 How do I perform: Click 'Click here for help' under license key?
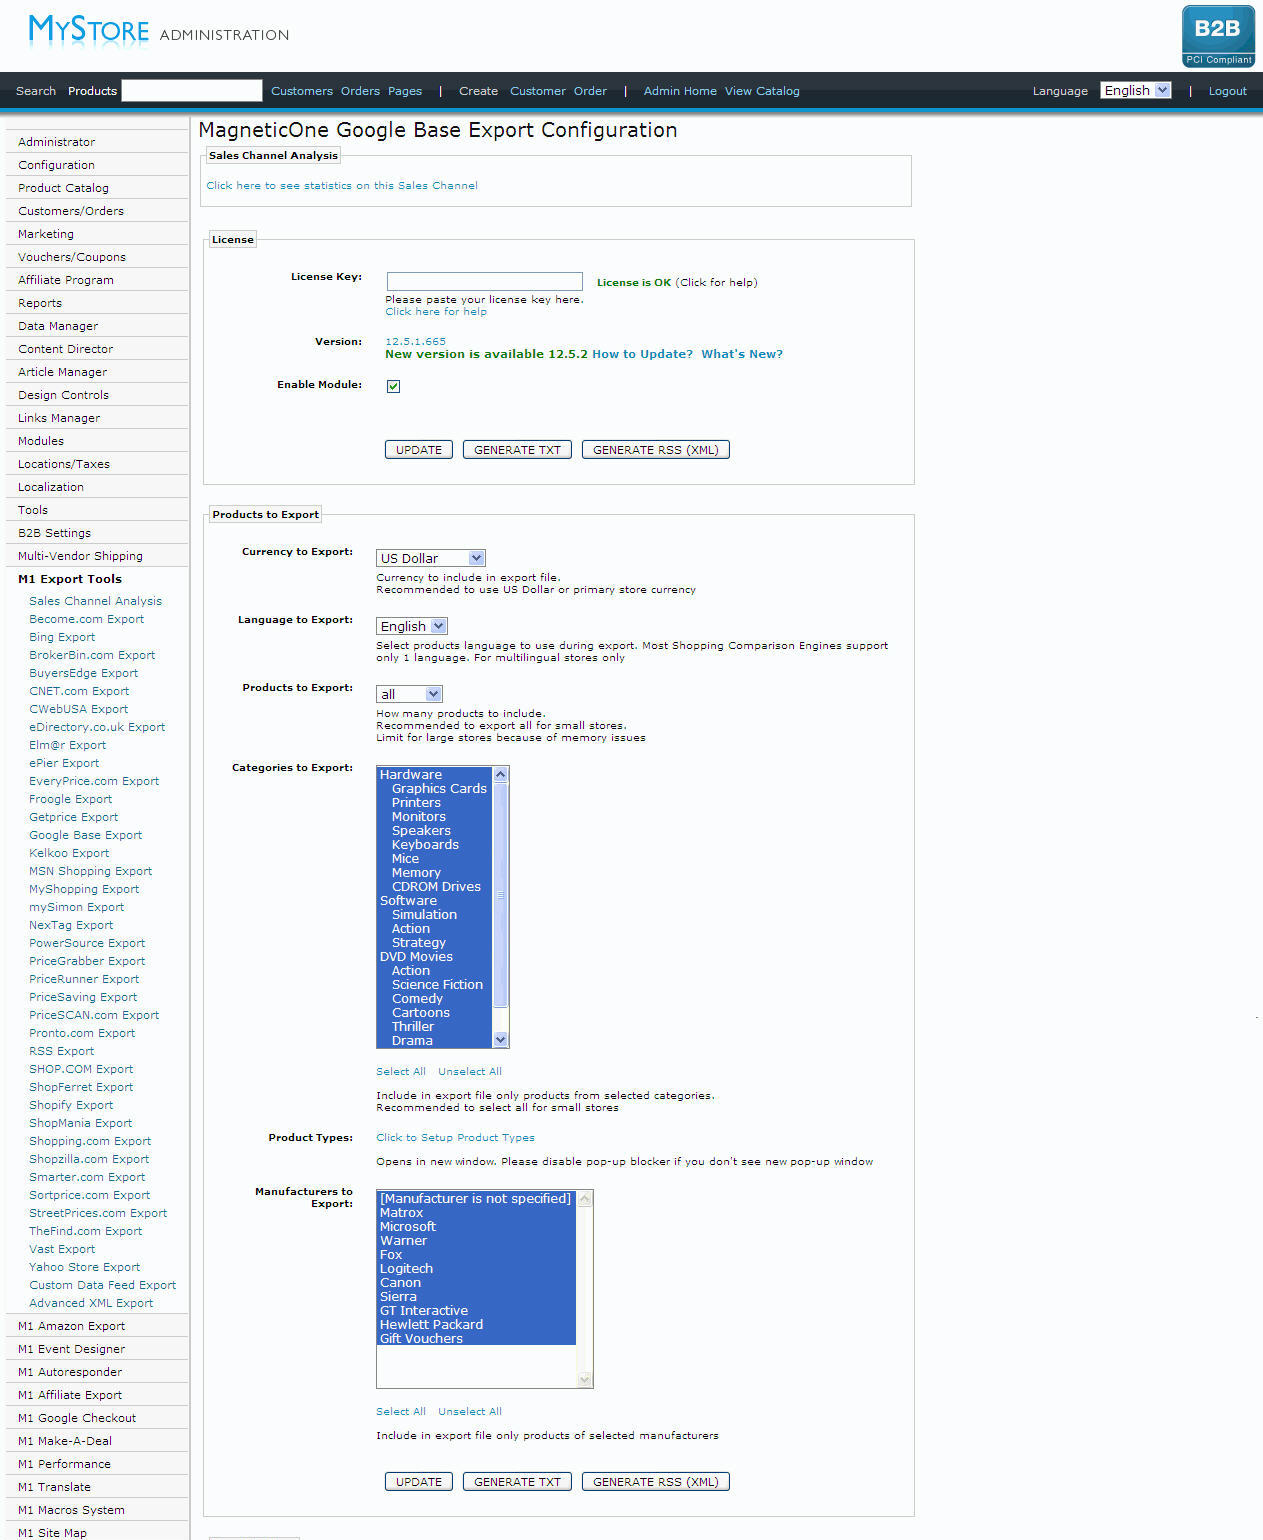[436, 311]
